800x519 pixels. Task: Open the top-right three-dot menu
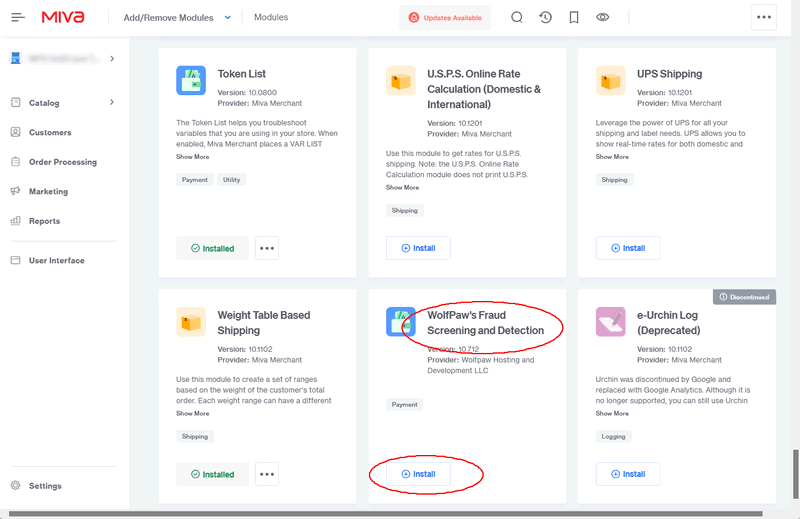764,17
